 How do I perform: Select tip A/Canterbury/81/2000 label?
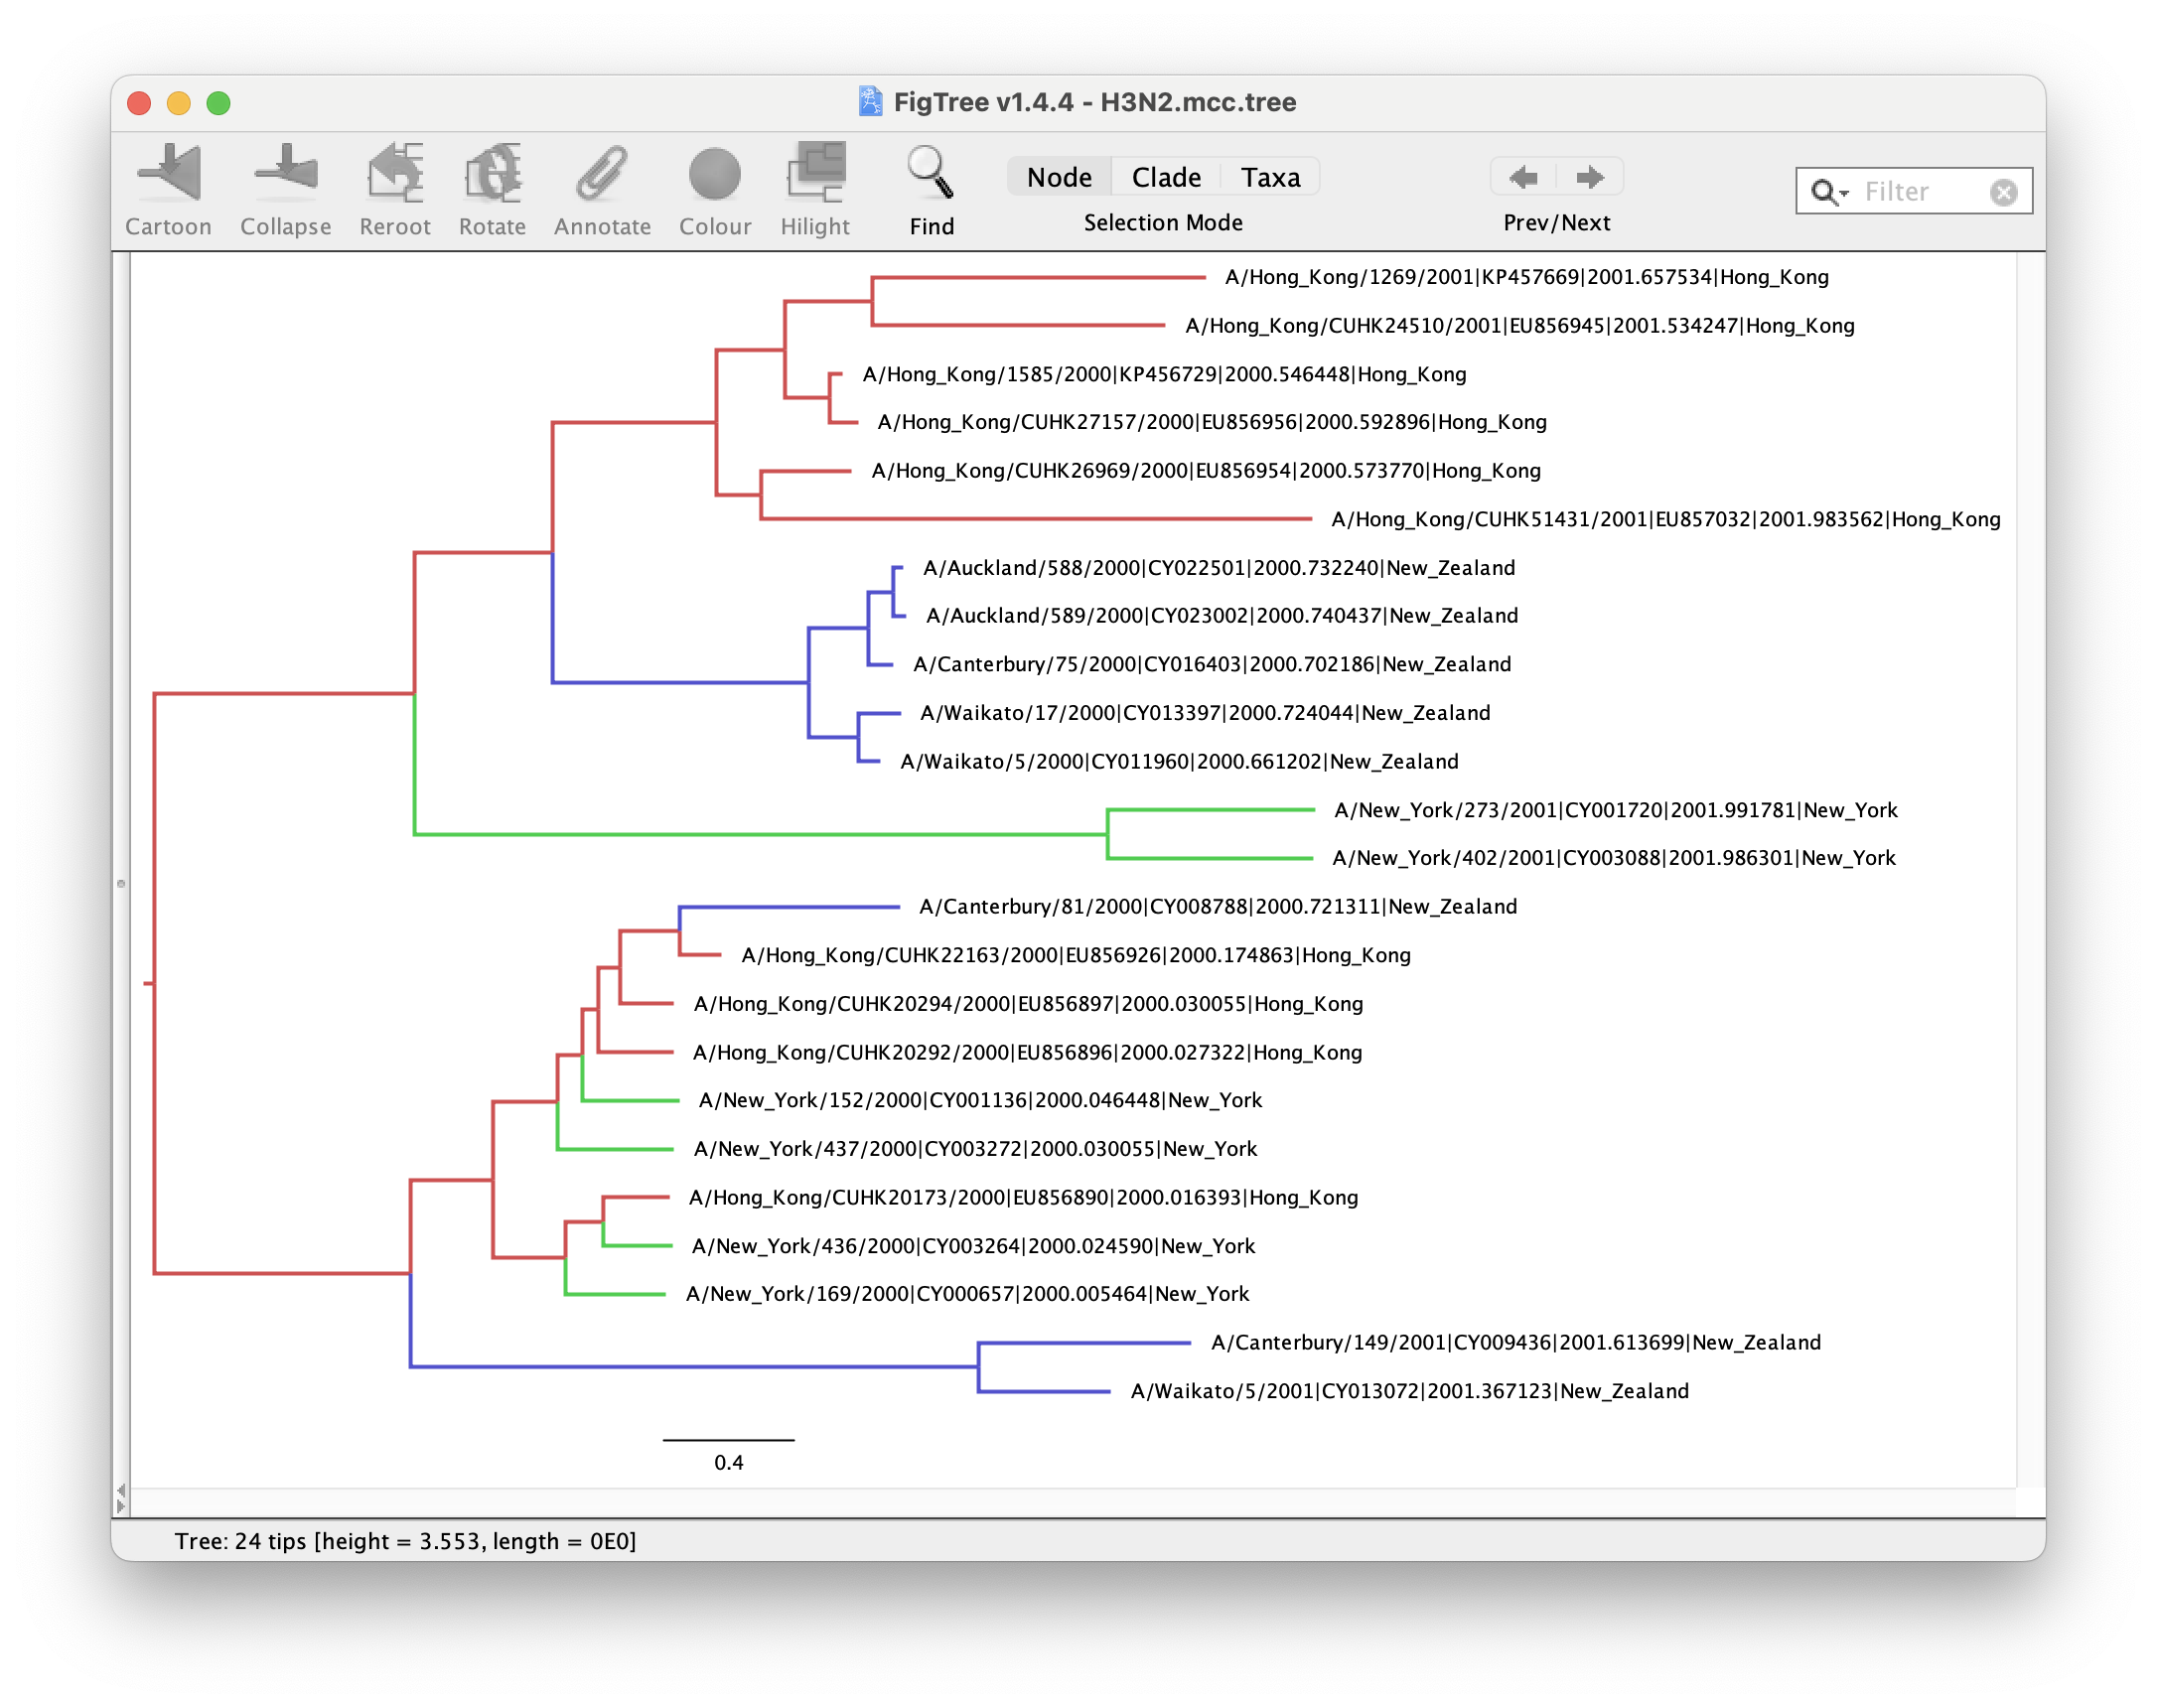coord(1218,907)
